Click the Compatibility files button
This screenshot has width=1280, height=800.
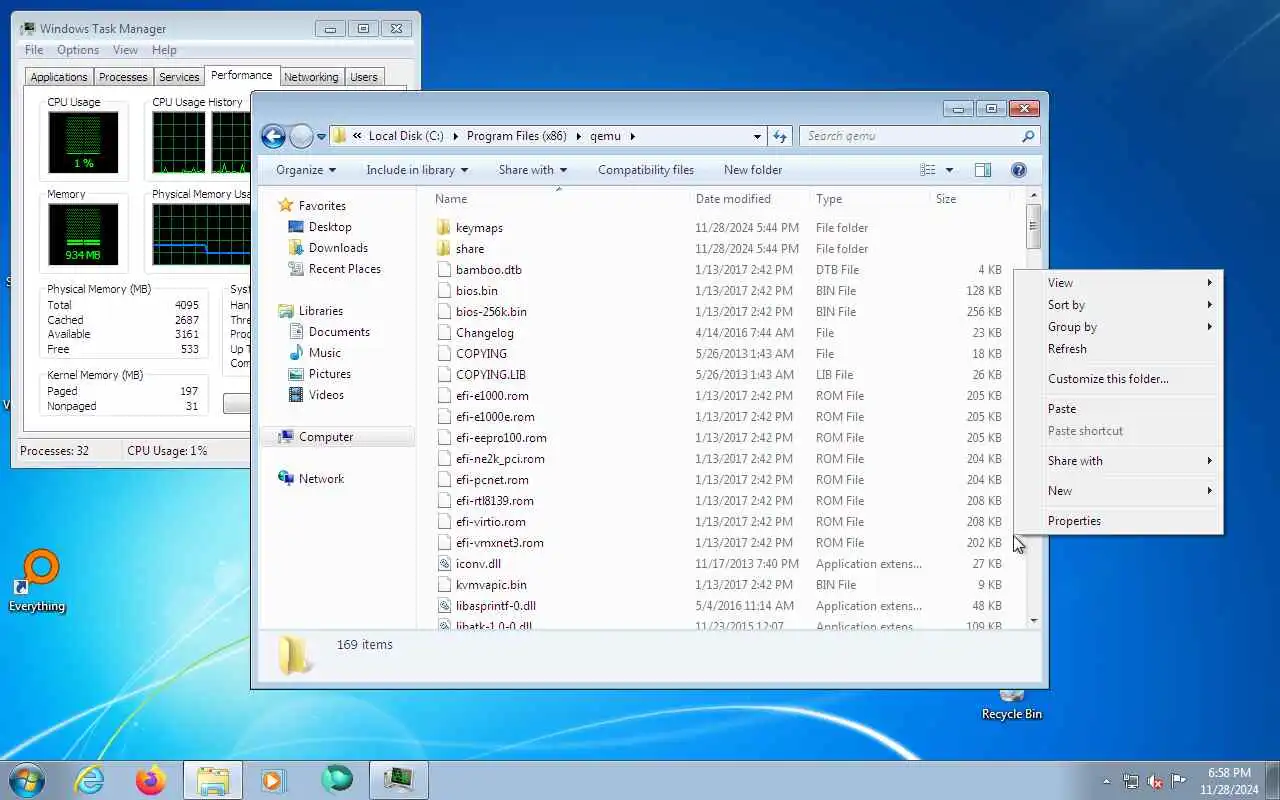(x=646, y=170)
